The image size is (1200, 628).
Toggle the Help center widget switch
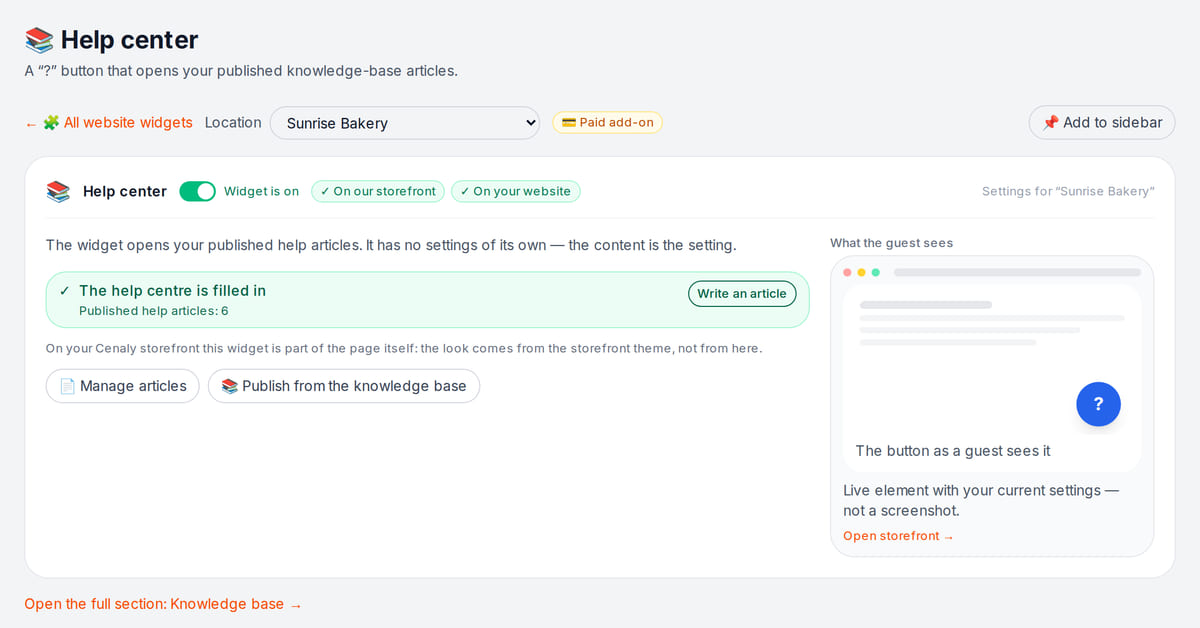click(197, 191)
